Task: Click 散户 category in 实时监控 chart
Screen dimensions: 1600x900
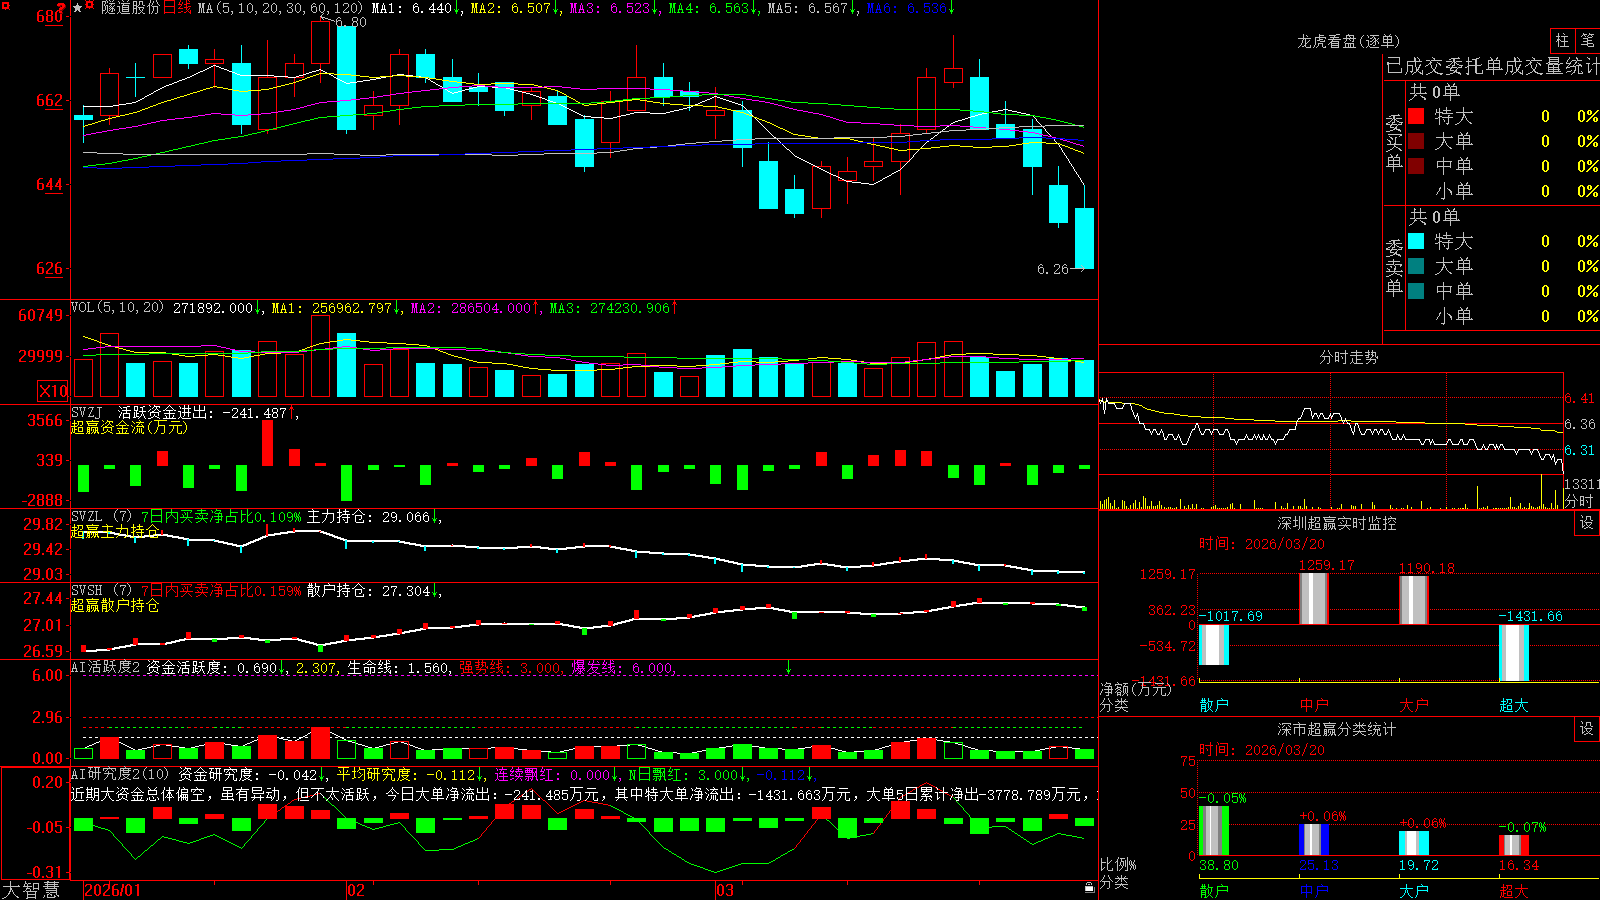Action: tap(1214, 705)
